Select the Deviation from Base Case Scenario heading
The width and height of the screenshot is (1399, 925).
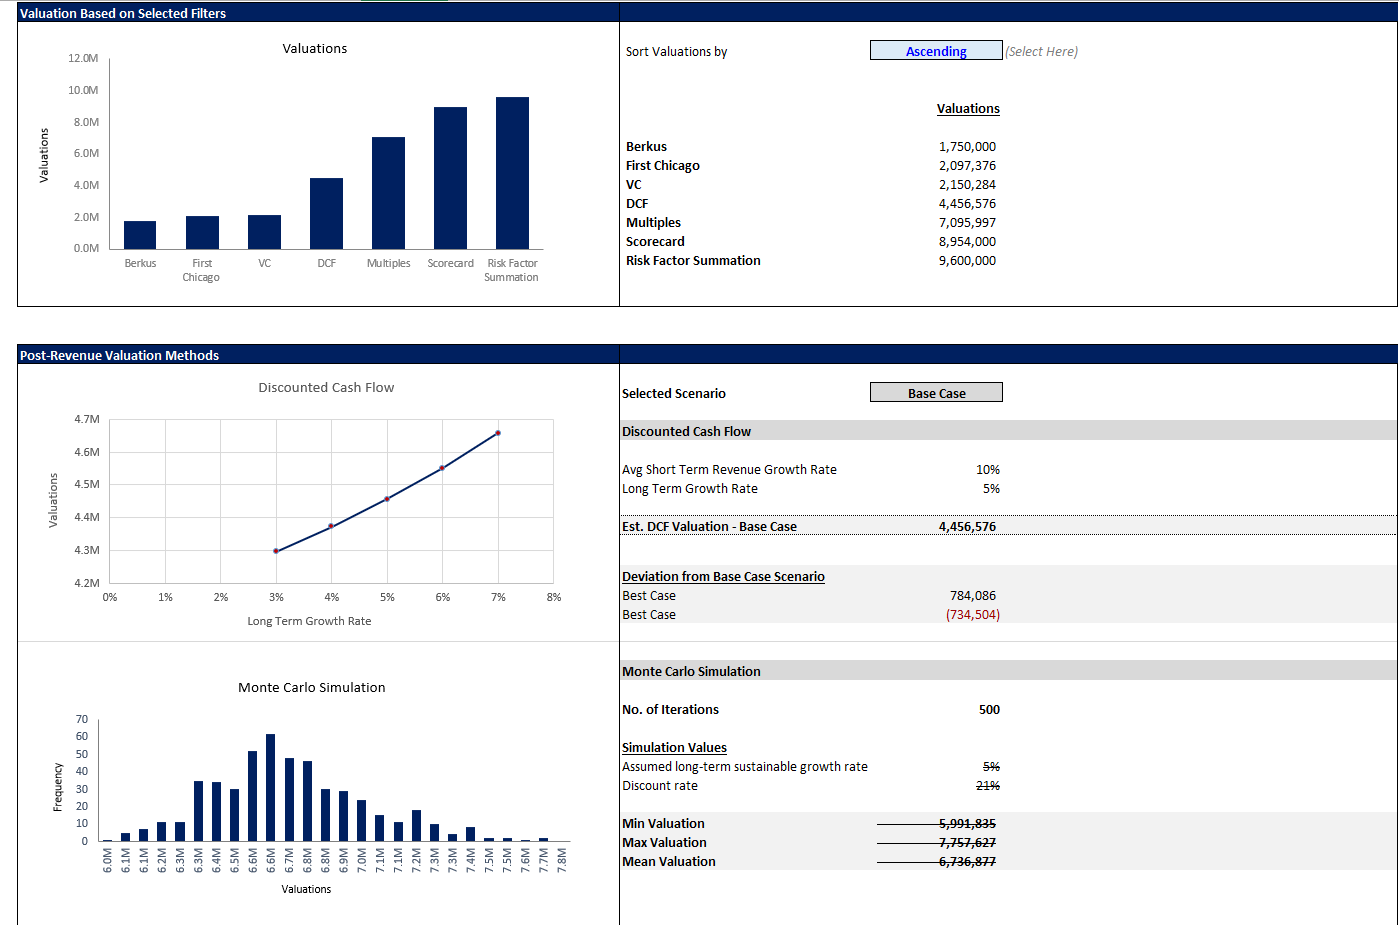pos(723,576)
